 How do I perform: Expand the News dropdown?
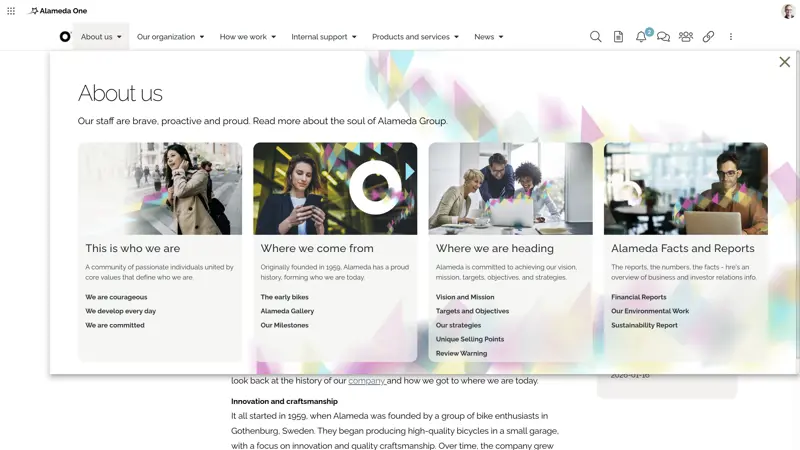(x=489, y=37)
